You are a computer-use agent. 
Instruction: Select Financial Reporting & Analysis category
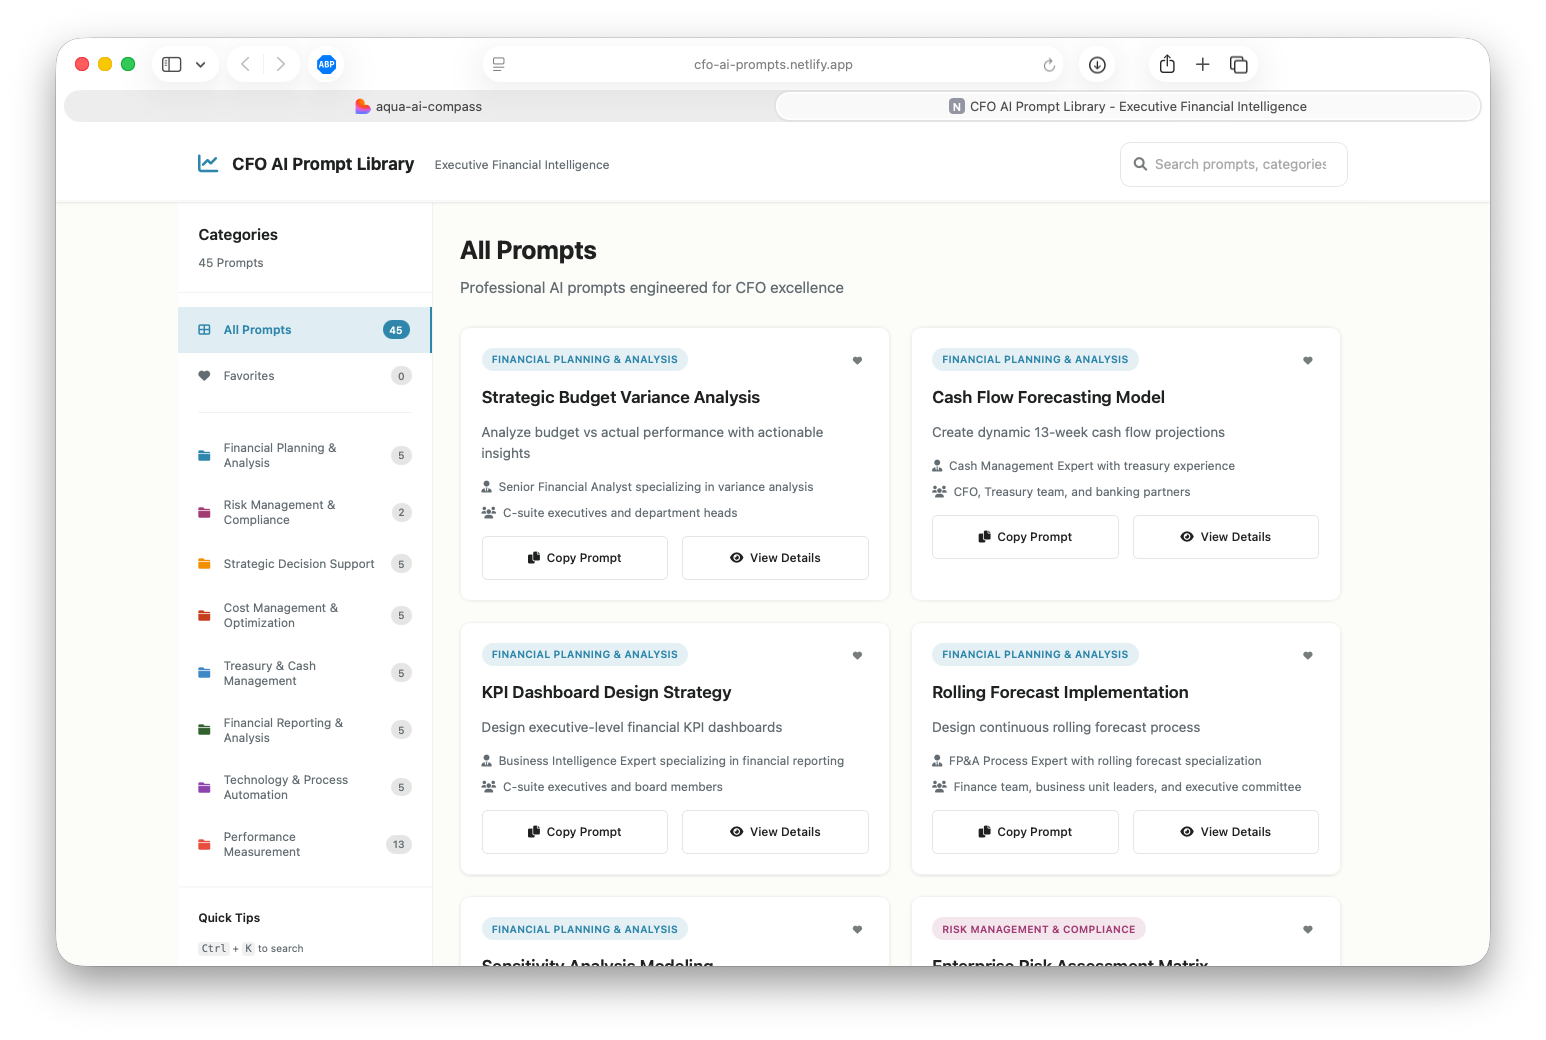click(304, 730)
